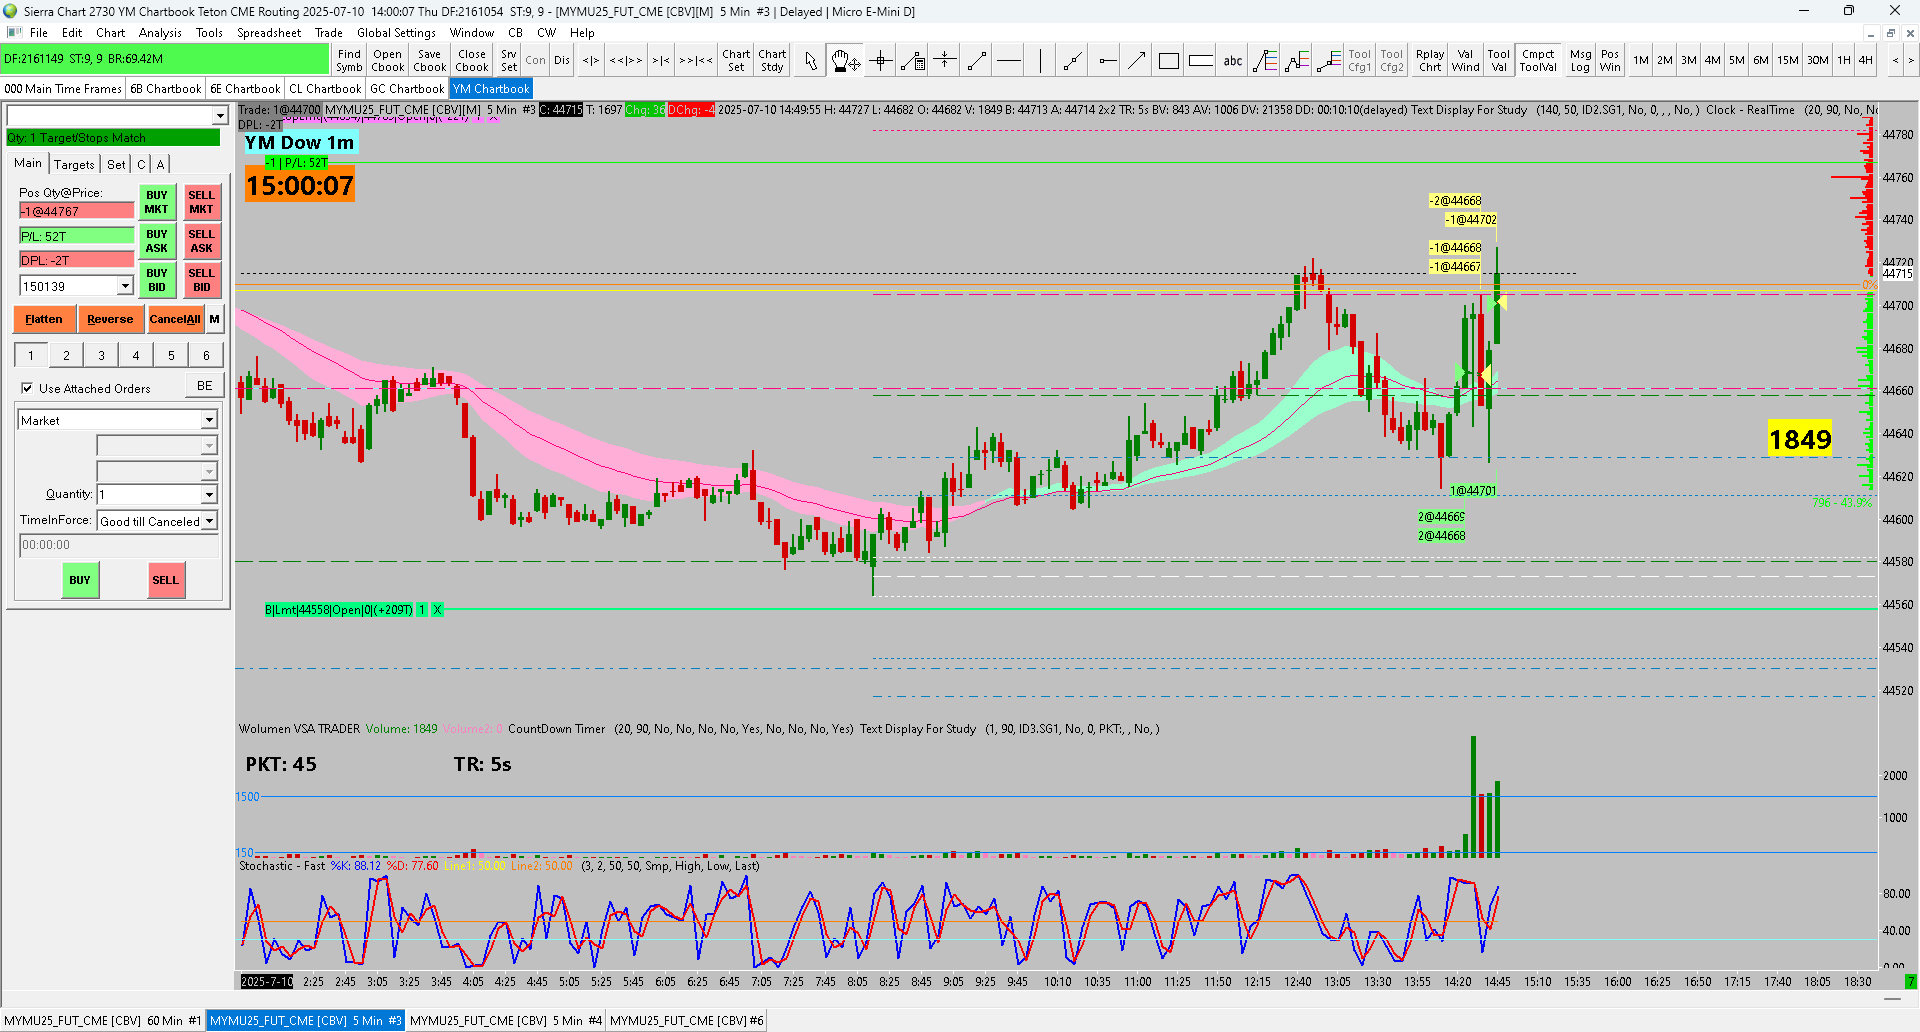
Task: Click the M button beside CancelAll
Action: [214, 320]
